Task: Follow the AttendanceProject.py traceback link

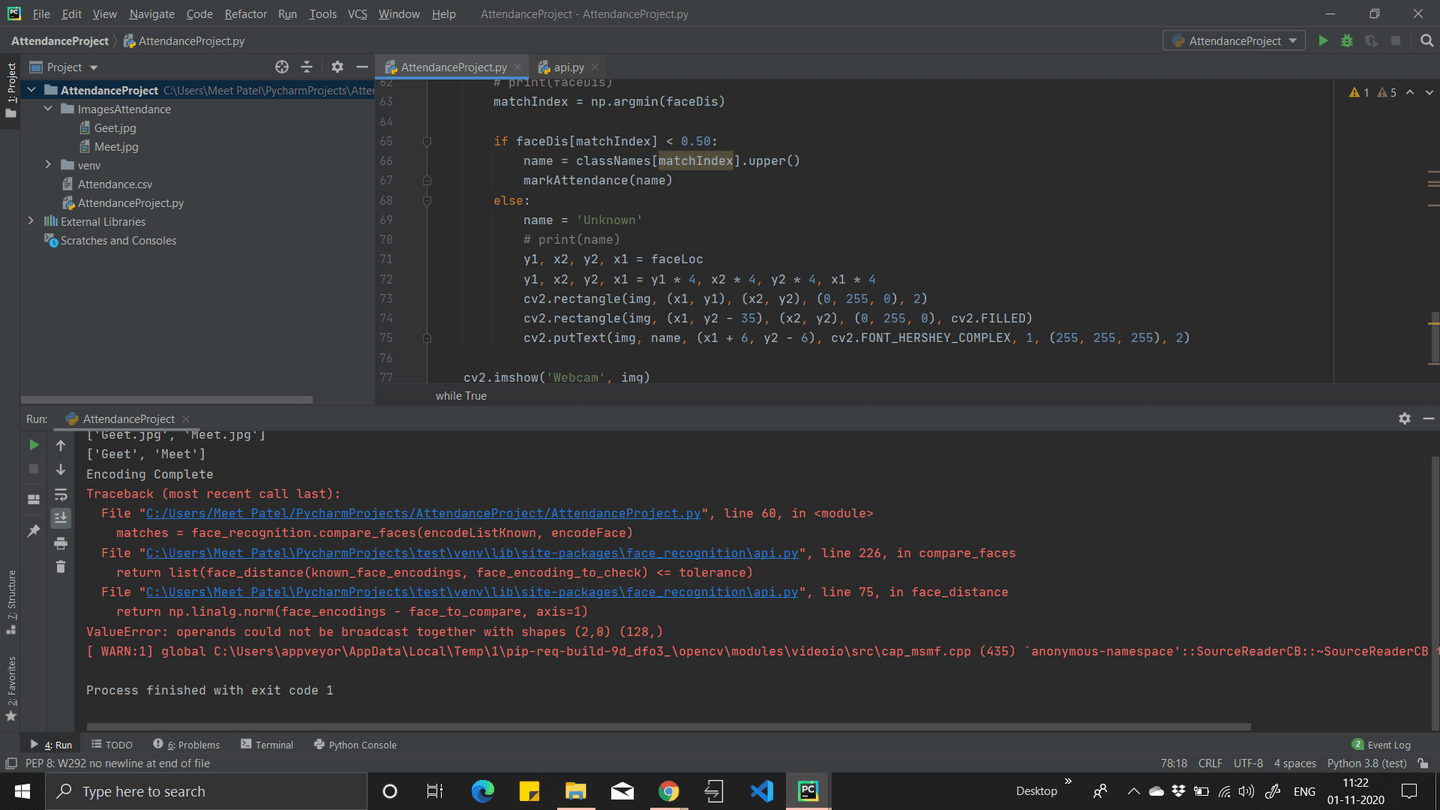Action: coord(423,513)
